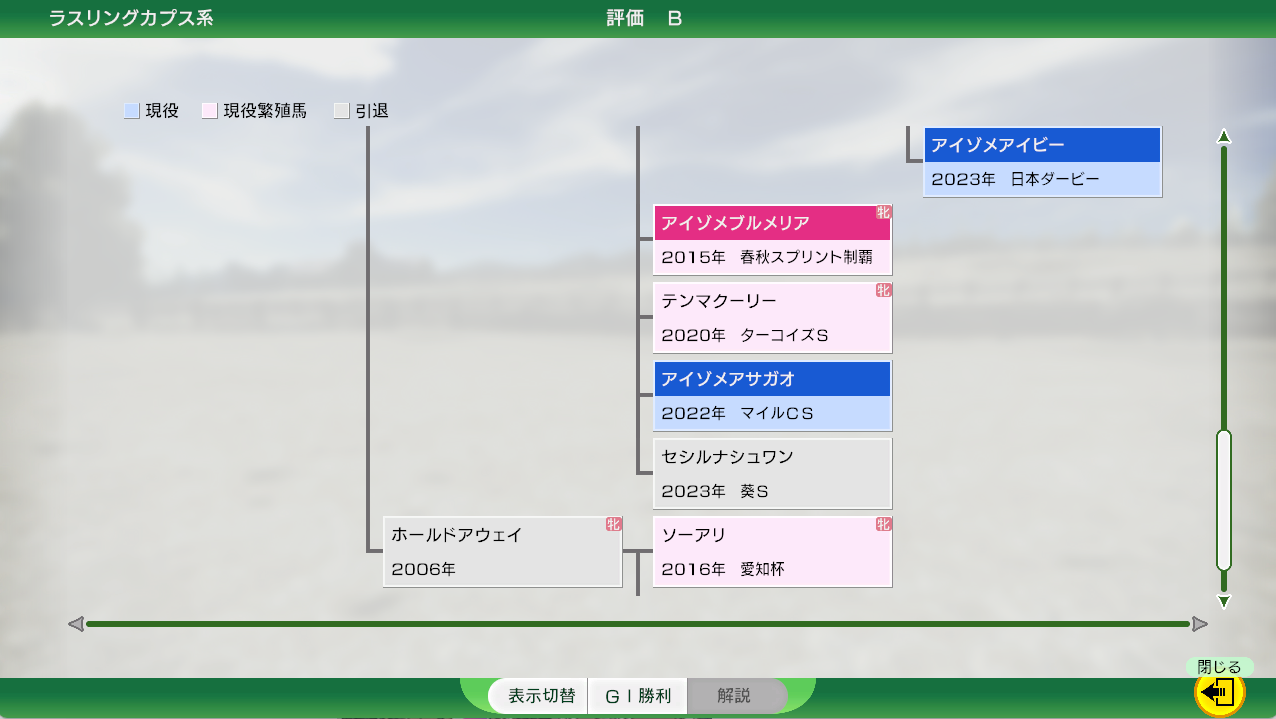This screenshot has width=1276, height=719.
Task: Select the アイゾメアサガオ horse card
Action: [x=771, y=396]
